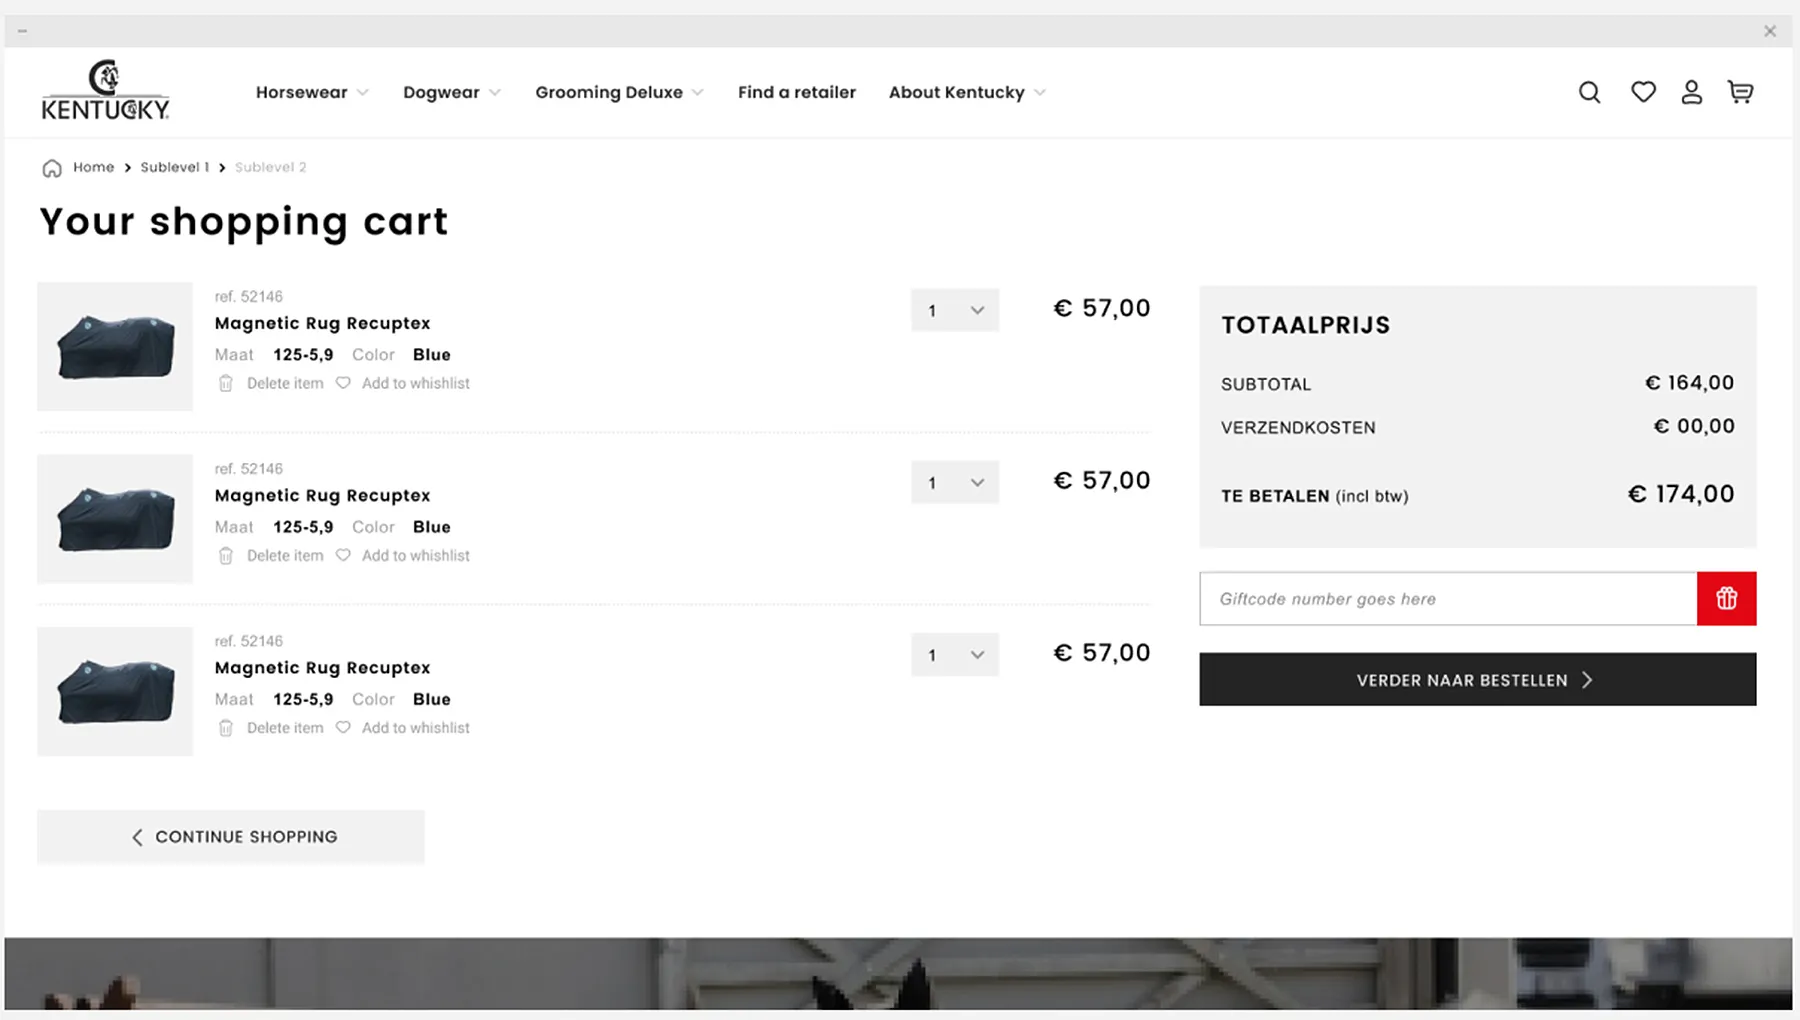Open first Magnetic Rug Recuptex thumbnail
The width and height of the screenshot is (1800, 1020).
(x=115, y=346)
